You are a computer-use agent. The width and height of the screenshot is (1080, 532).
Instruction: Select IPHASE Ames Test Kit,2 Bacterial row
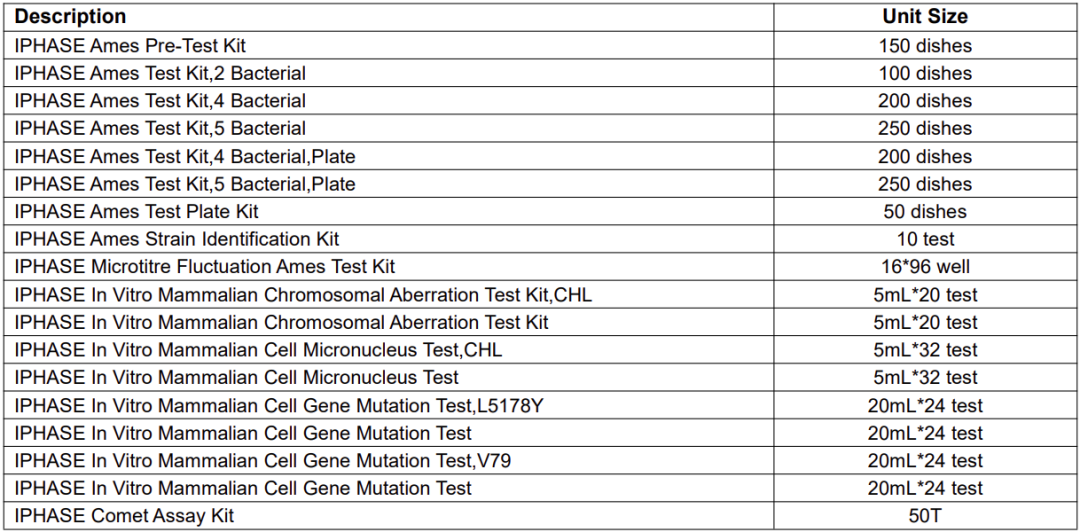point(160,73)
